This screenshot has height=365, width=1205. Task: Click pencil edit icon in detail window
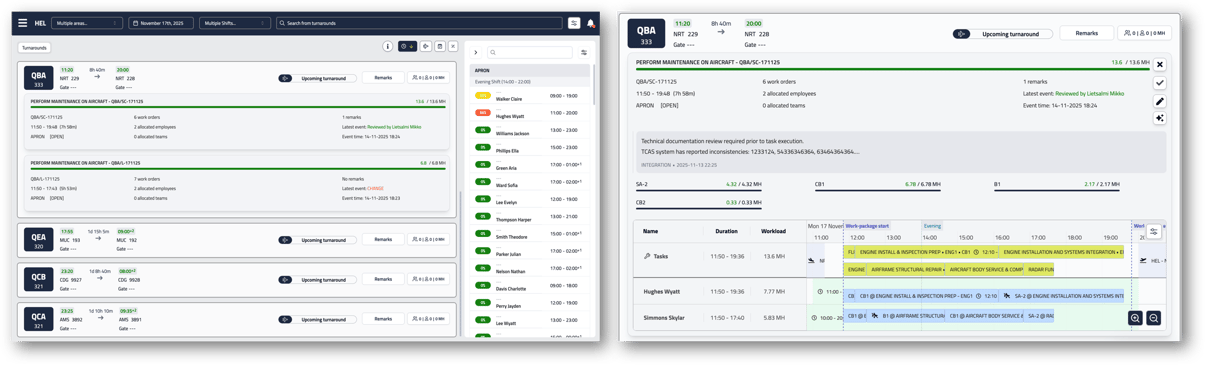click(x=1160, y=101)
